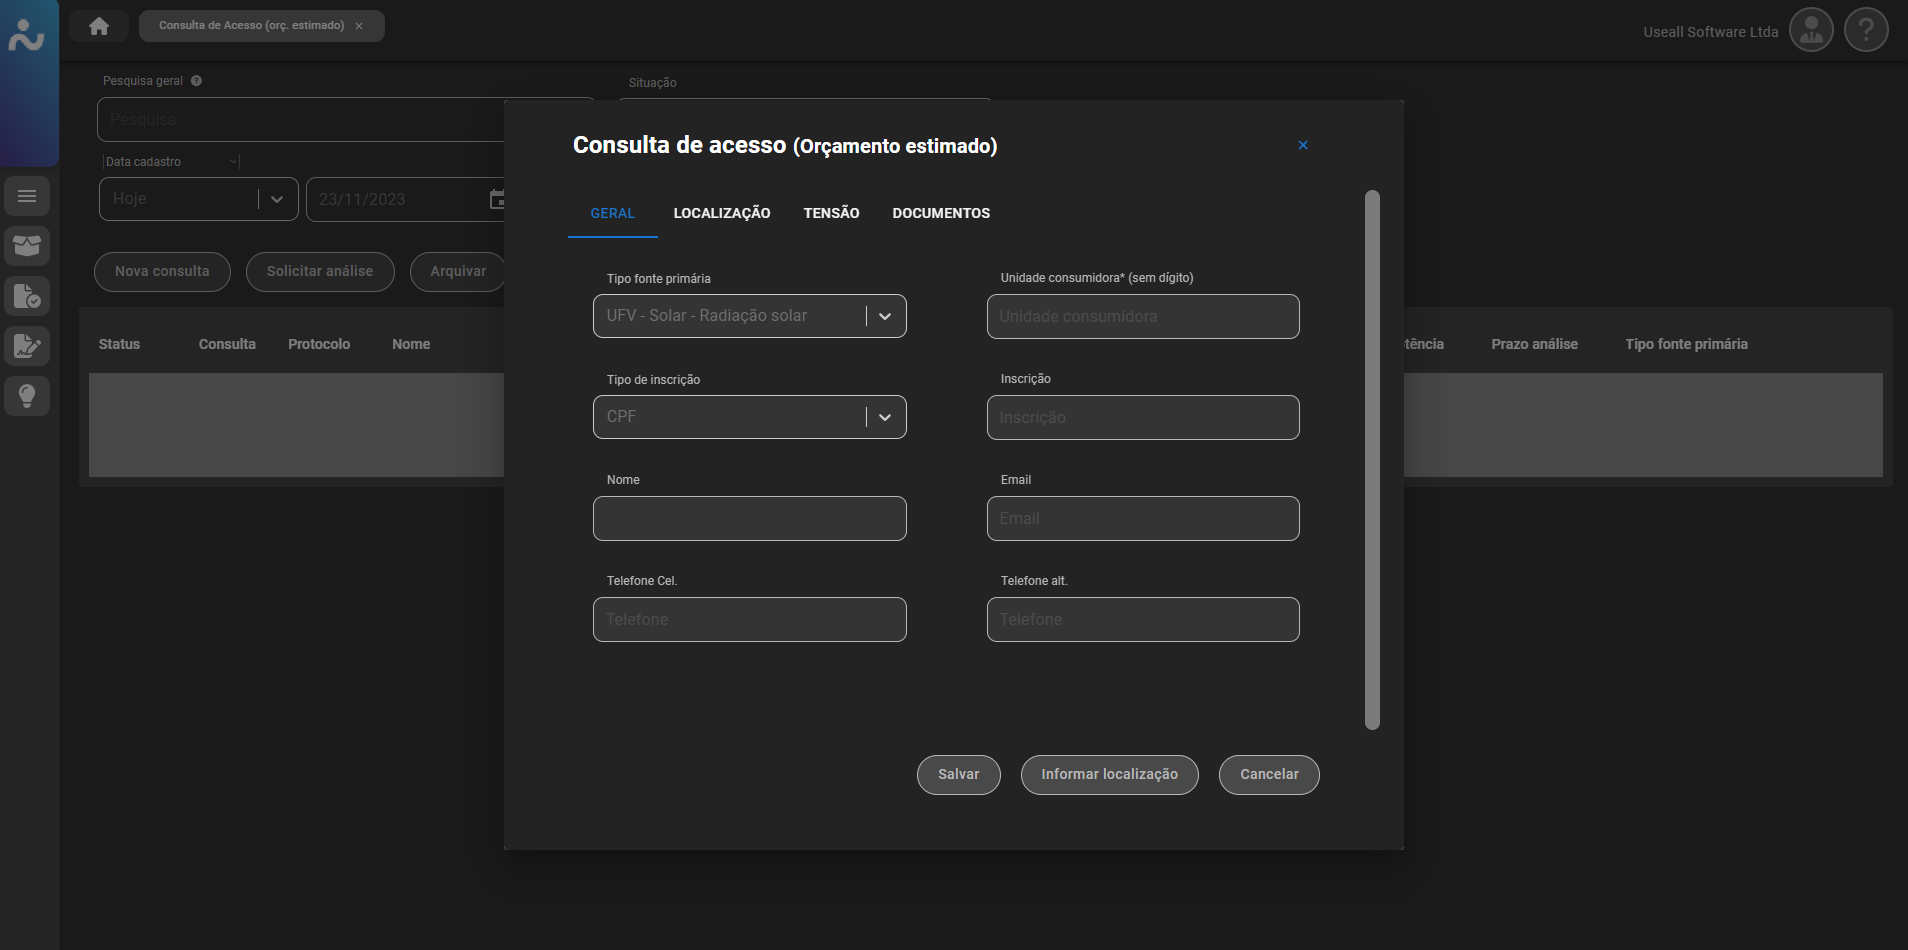Click the home icon in top bar
1908x950 pixels.
pyautogui.click(x=99, y=26)
